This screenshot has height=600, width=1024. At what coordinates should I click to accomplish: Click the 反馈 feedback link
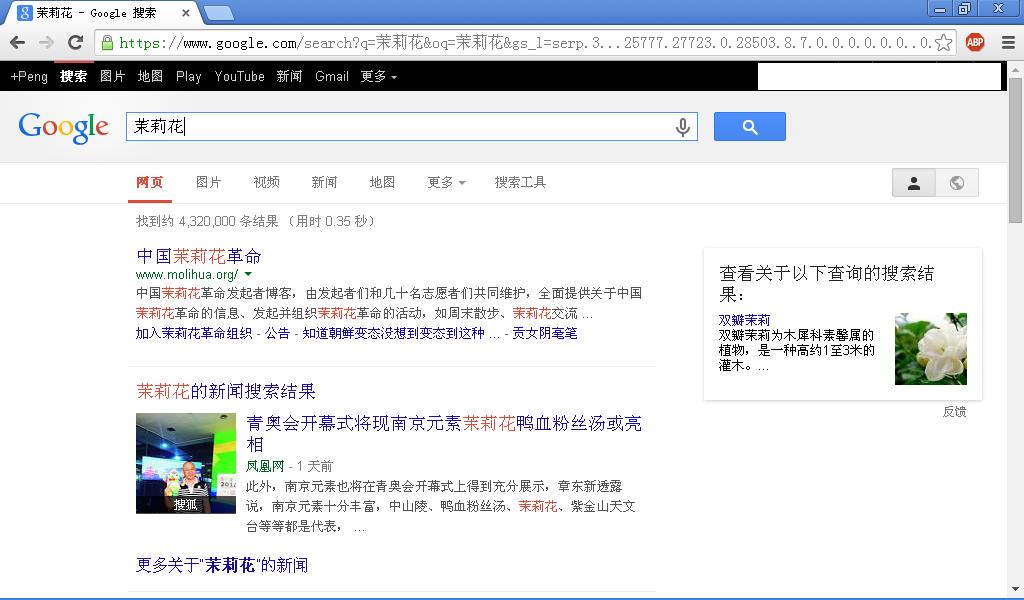tap(954, 411)
